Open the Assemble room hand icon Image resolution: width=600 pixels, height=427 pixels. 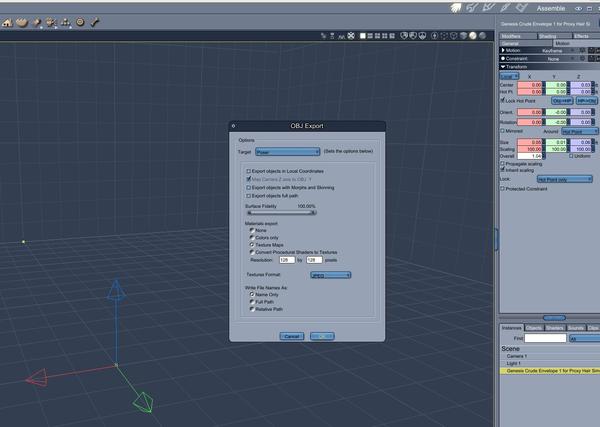coord(455,8)
